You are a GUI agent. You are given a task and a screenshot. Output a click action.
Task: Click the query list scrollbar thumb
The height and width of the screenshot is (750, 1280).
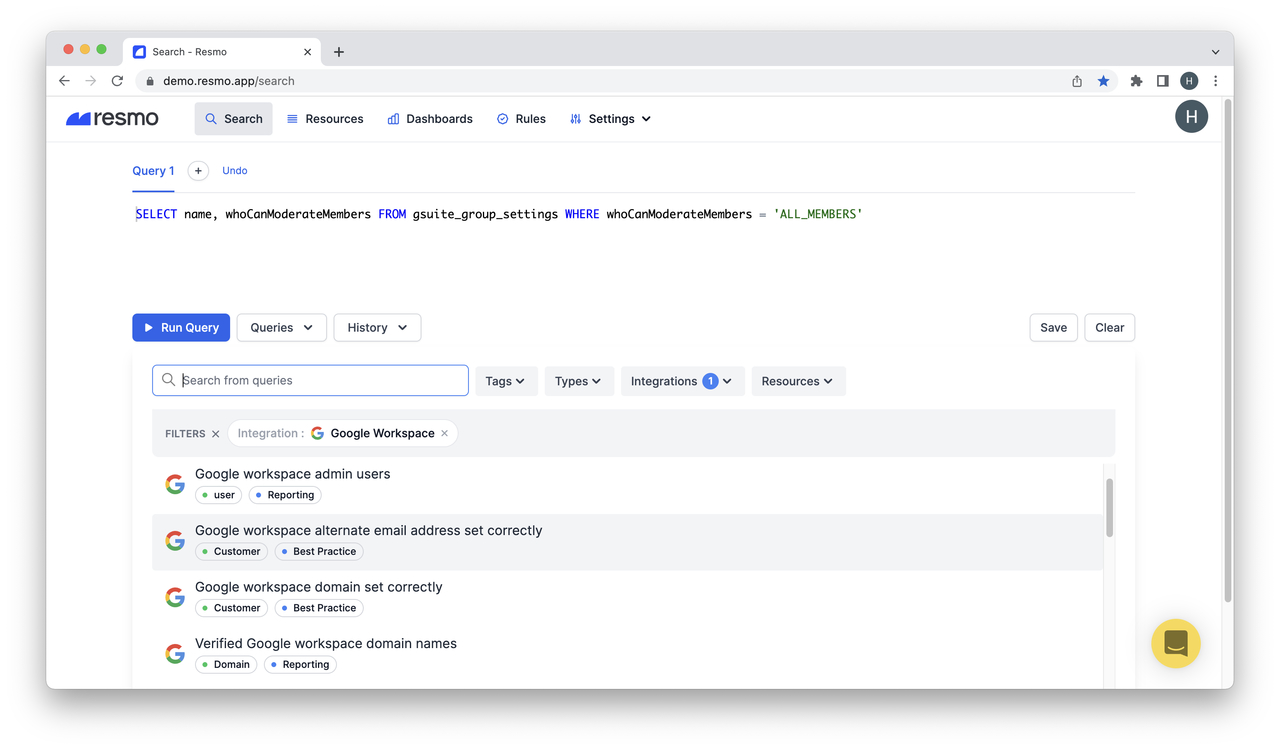[x=1109, y=508]
